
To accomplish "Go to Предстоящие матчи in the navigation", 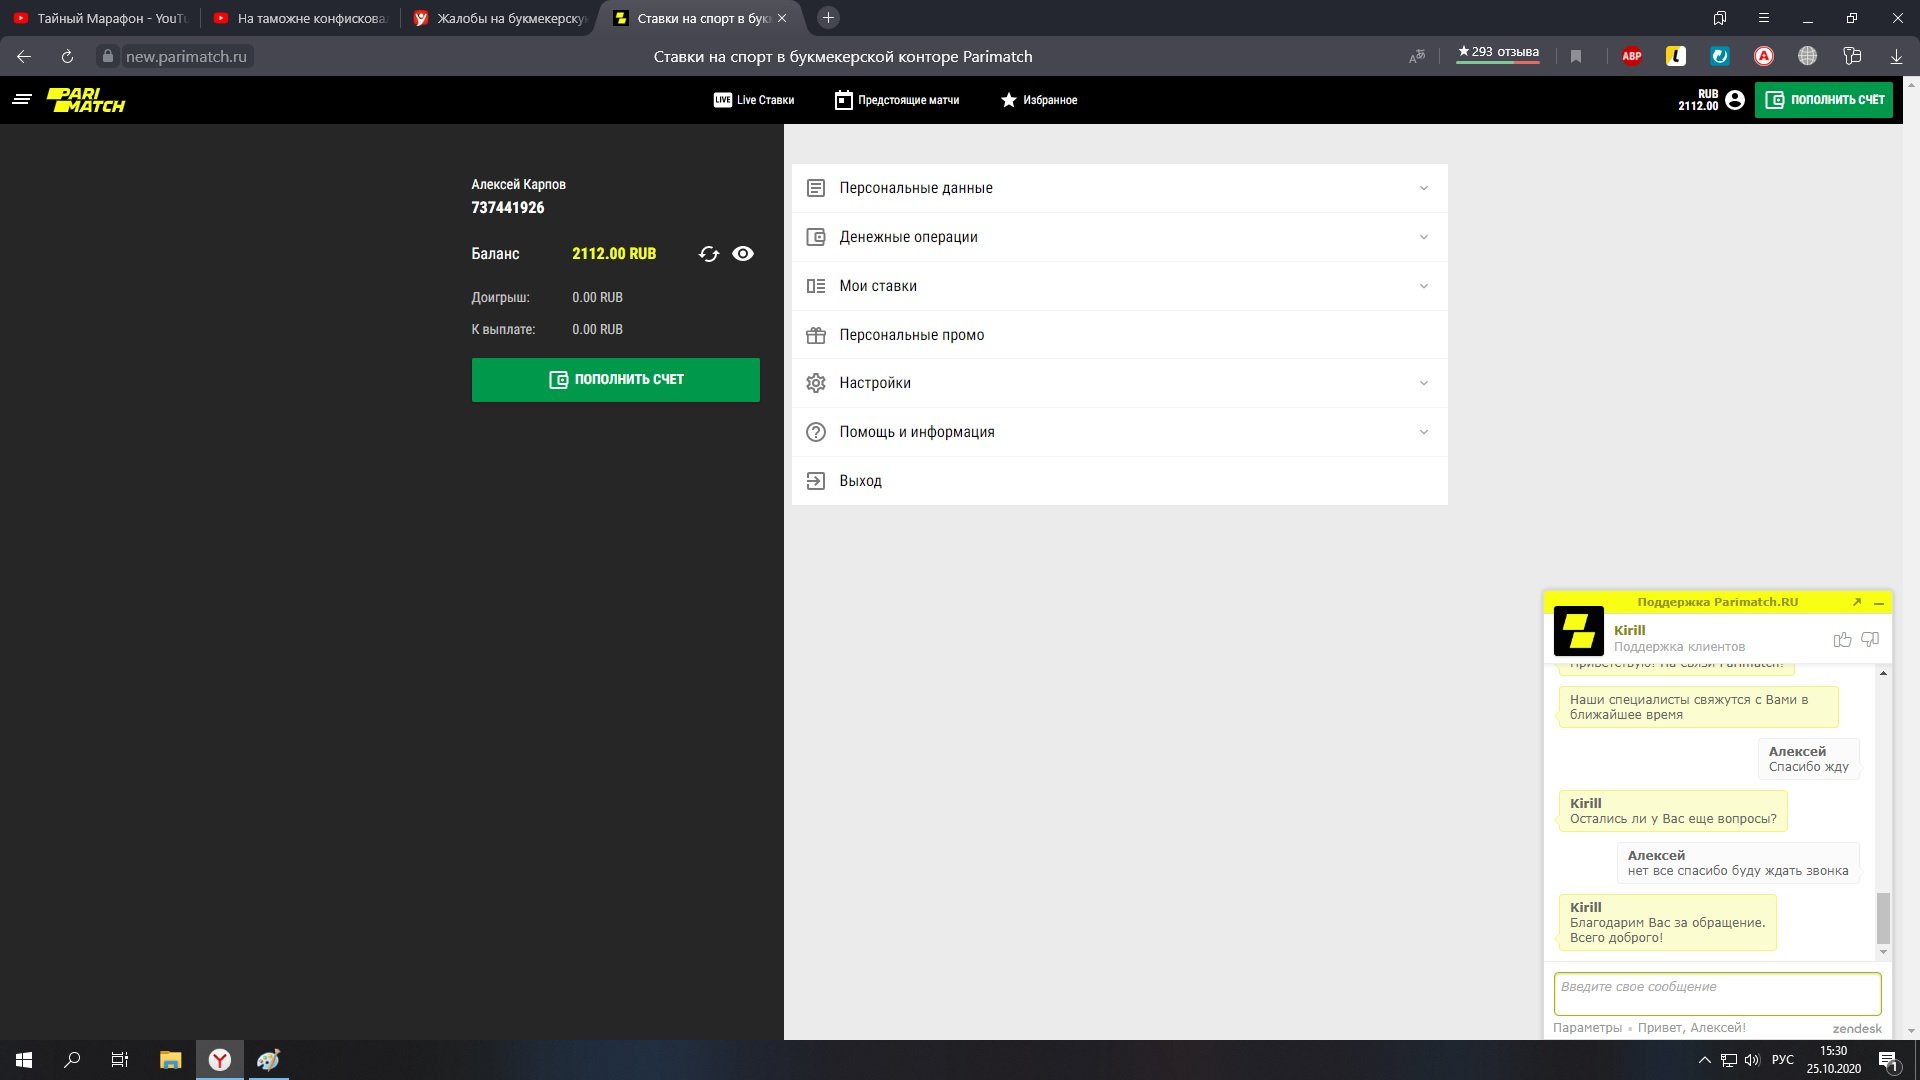I will (x=897, y=100).
